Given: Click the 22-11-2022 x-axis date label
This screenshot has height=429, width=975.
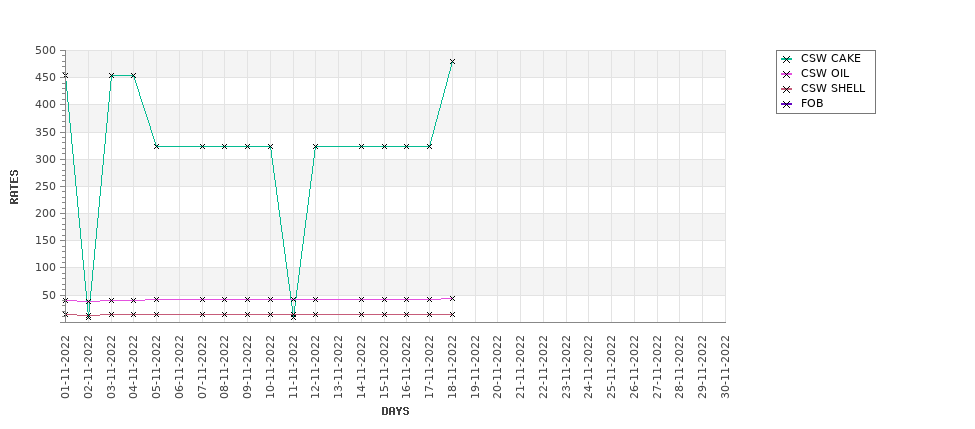Looking at the screenshot, I should (543, 367).
